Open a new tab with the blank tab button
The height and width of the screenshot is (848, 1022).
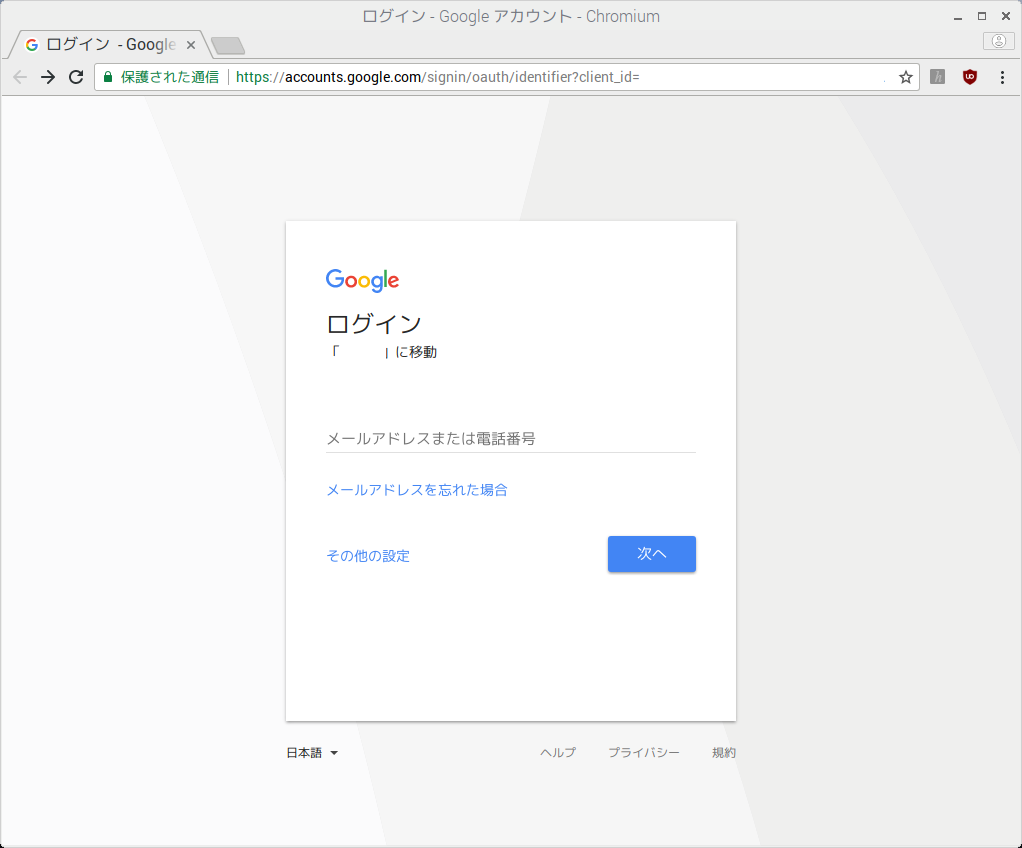click(x=228, y=46)
